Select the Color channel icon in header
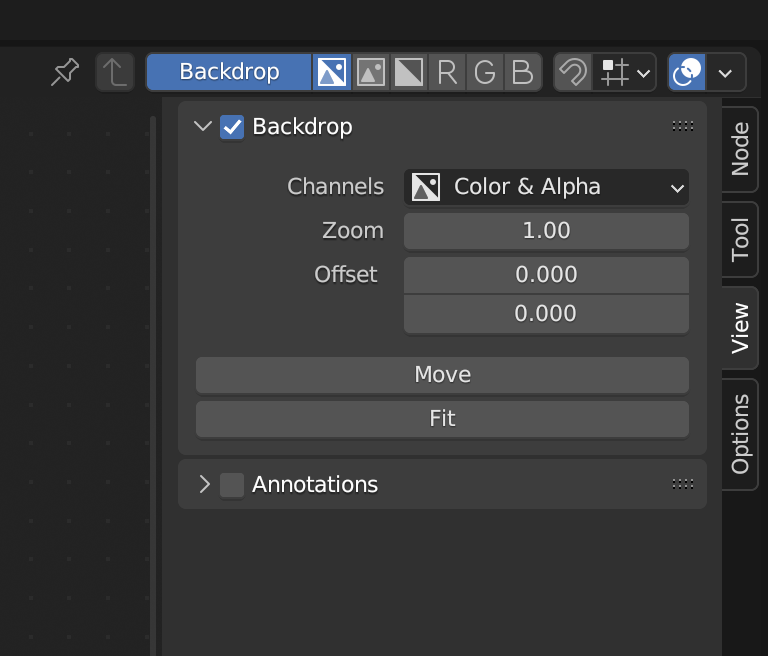The height and width of the screenshot is (656, 768). click(x=370, y=73)
